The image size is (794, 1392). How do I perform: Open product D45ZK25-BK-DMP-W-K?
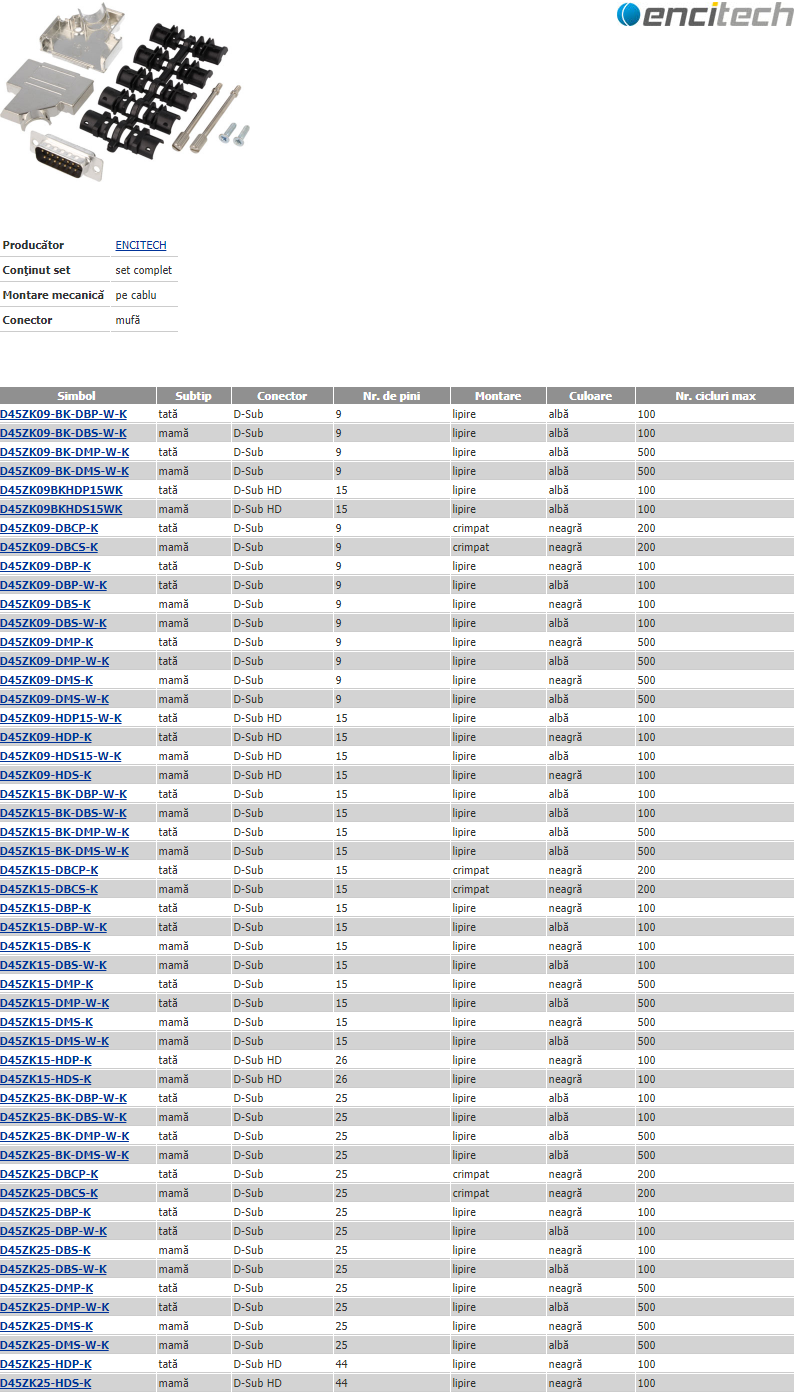(65, 1136)
